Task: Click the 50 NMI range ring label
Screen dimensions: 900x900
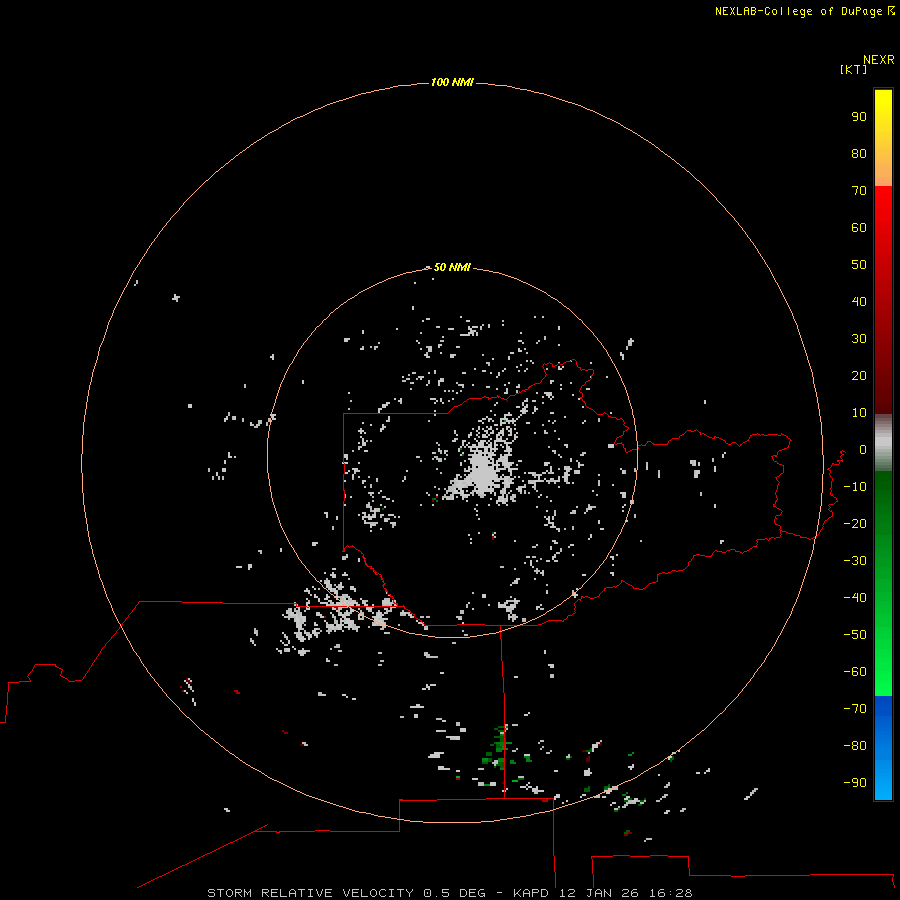Action: (452, 267)
